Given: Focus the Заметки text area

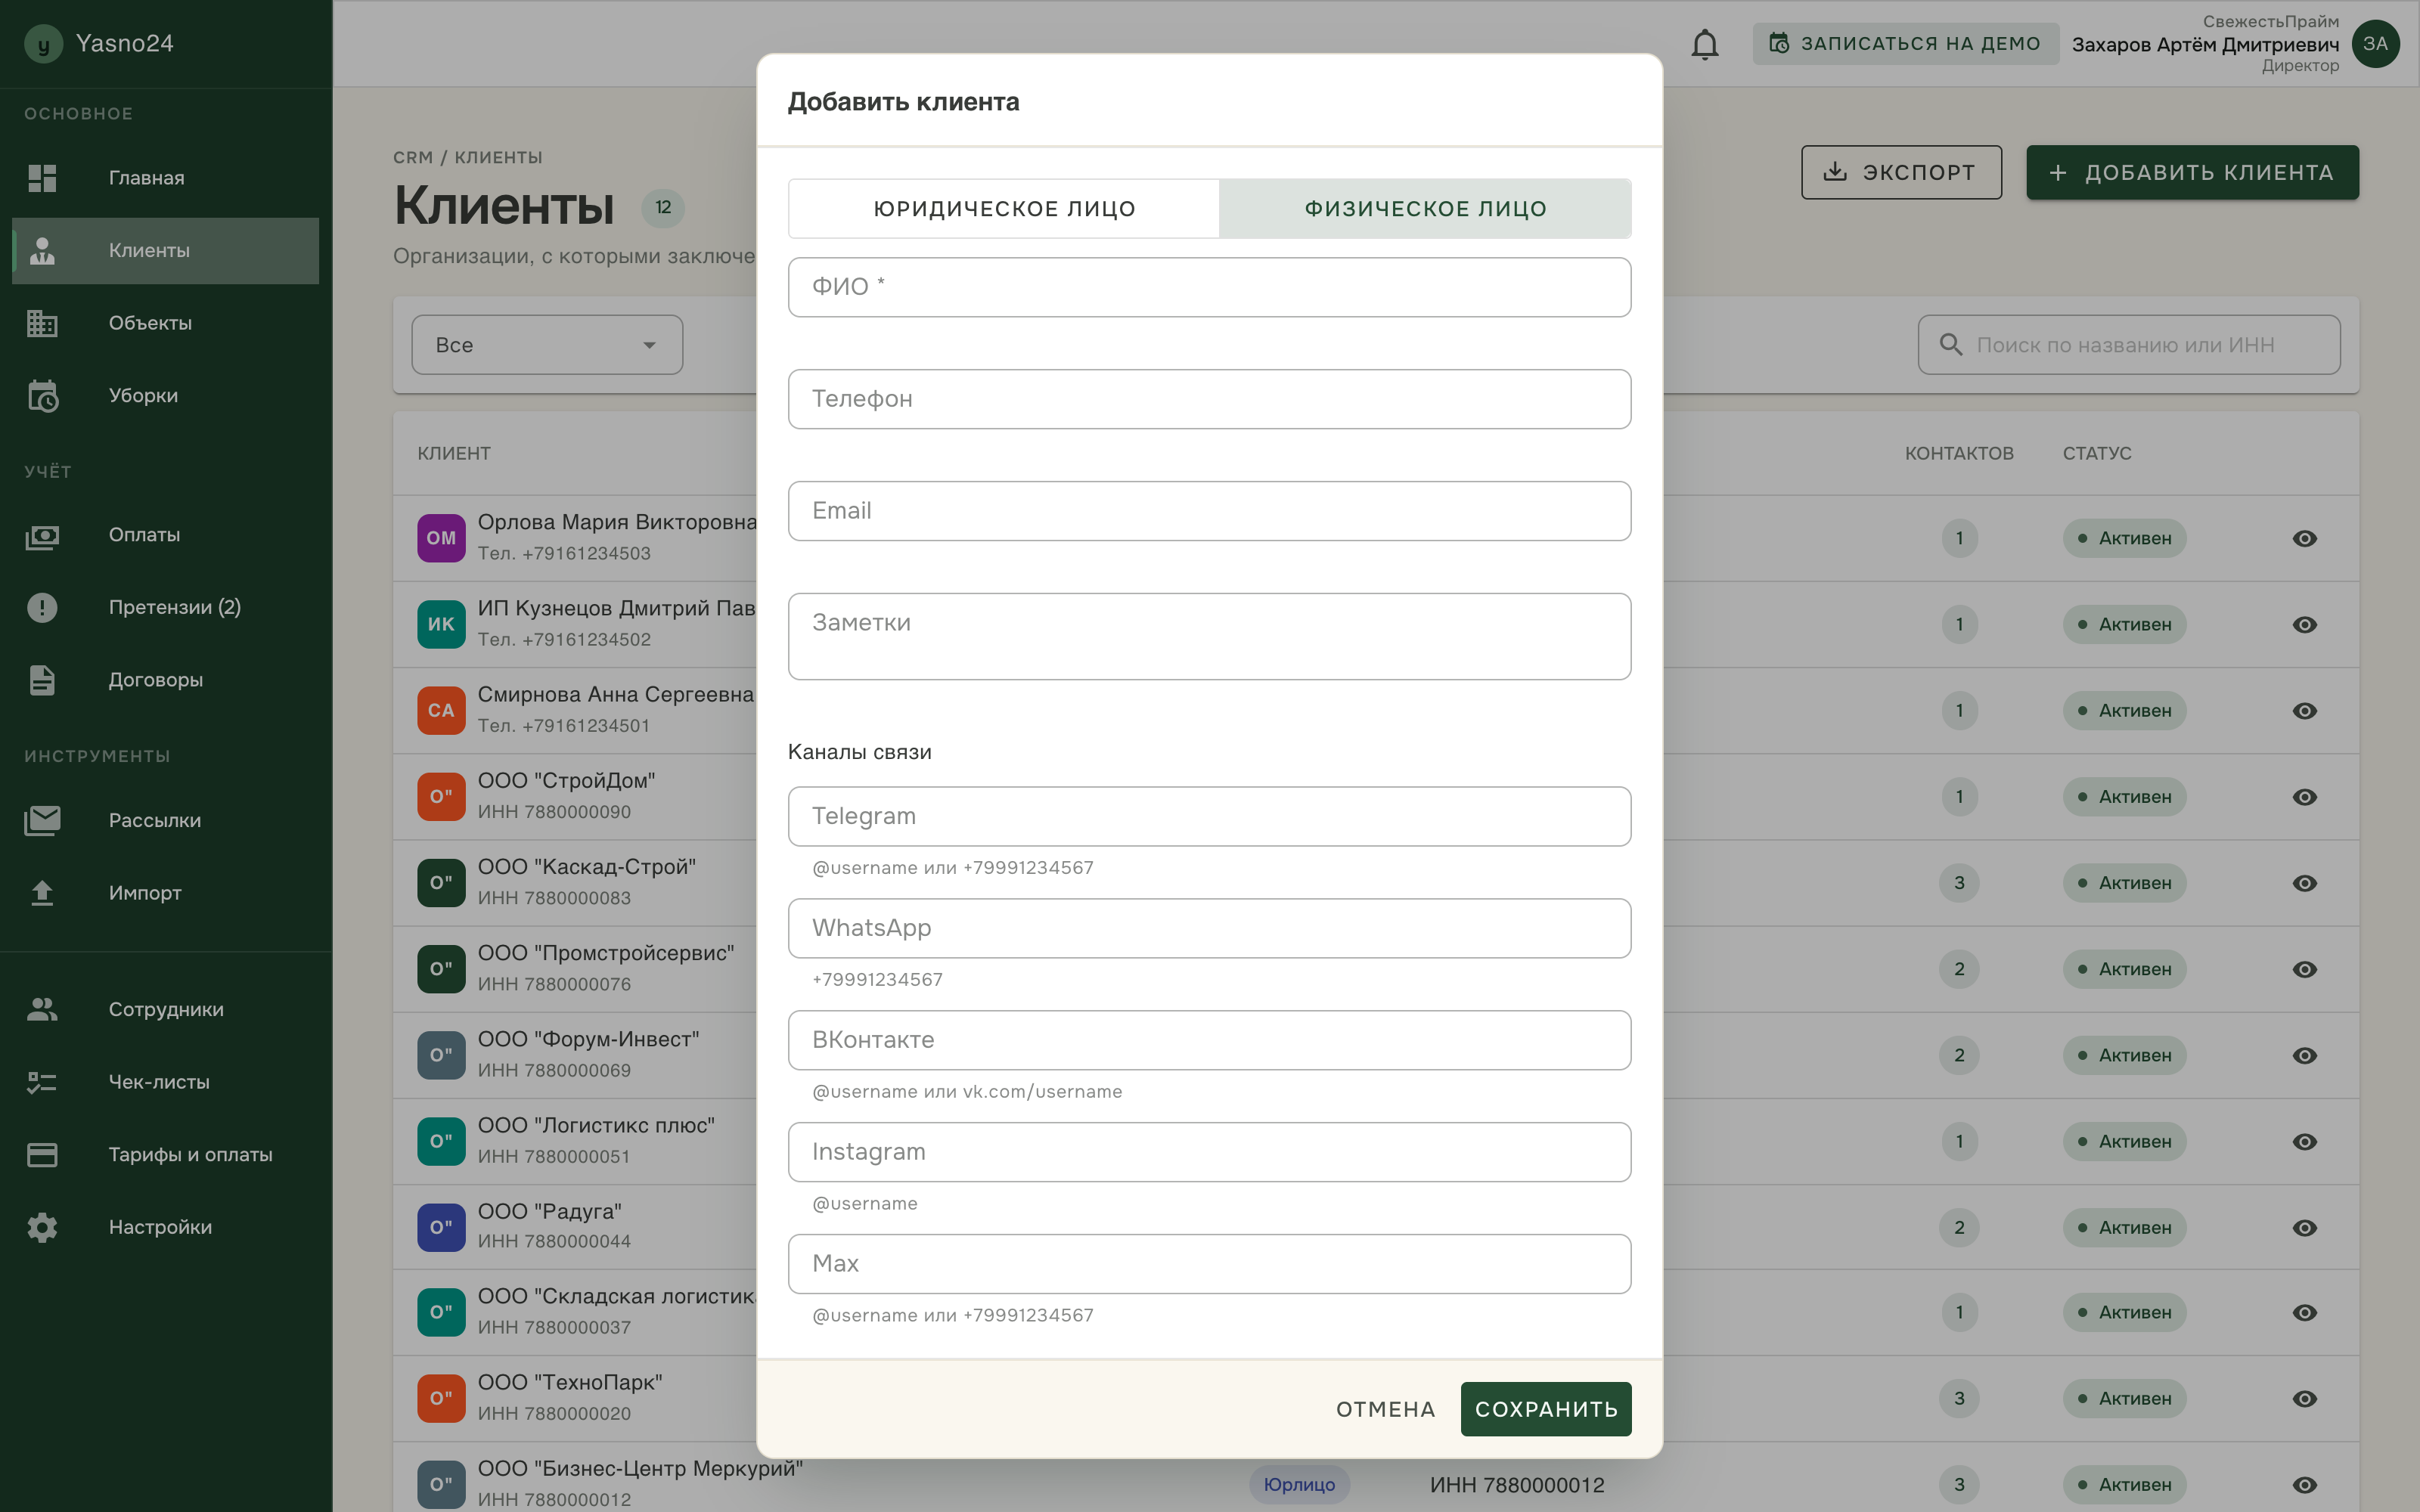Looking at the screenshot, I should click(1210, 637).
